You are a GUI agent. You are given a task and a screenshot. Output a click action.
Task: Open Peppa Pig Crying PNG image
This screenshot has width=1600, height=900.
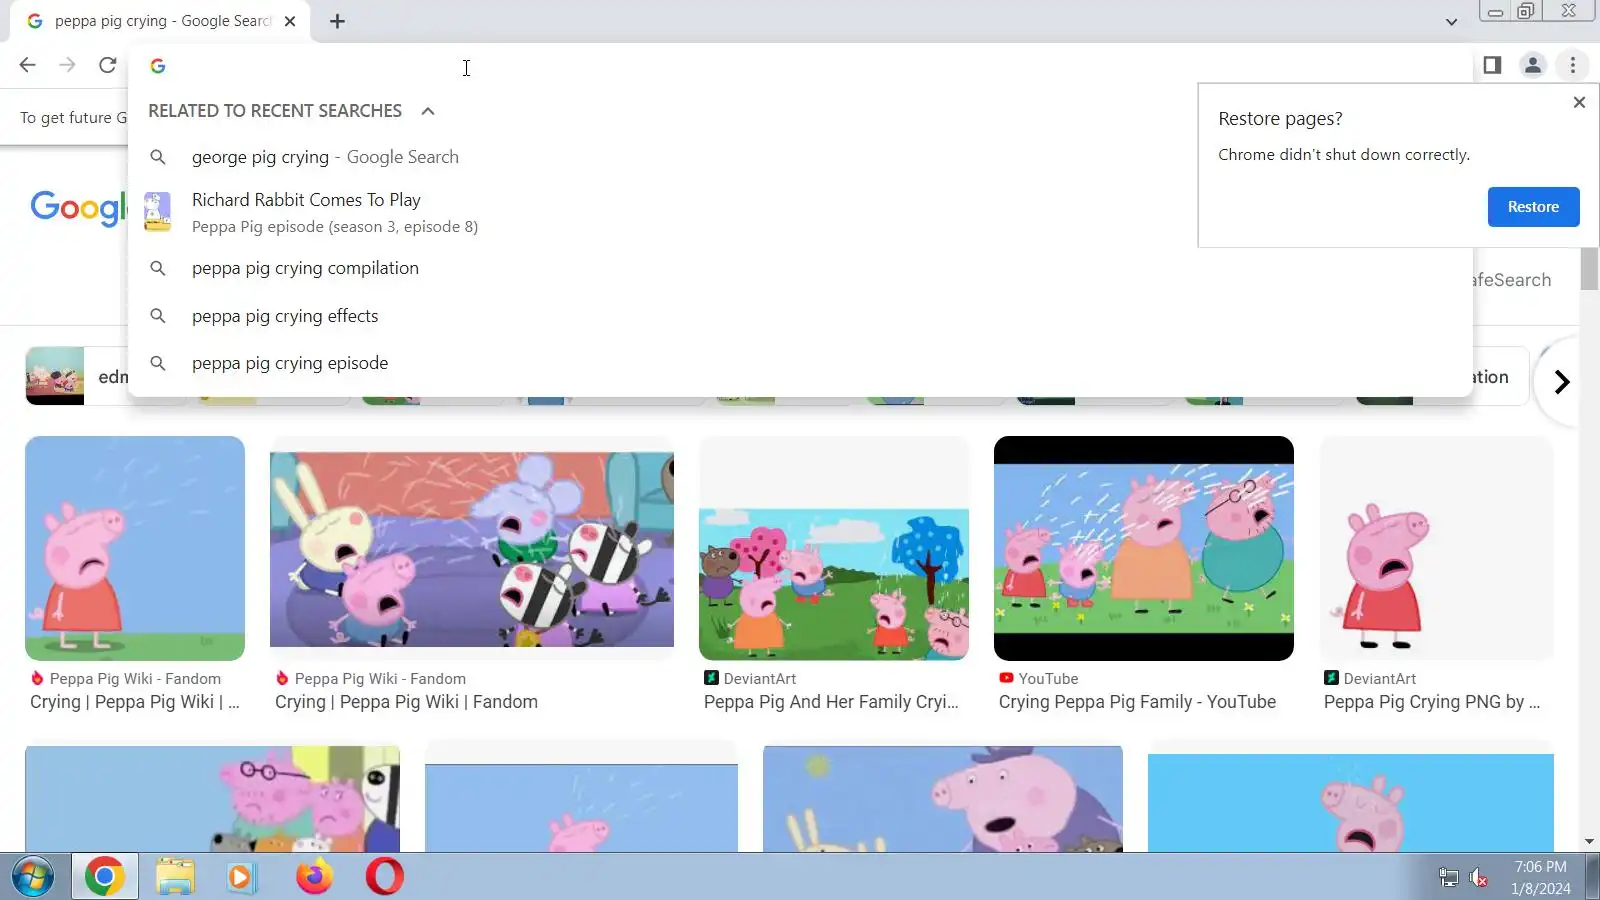pyautogui.click(x=1437, y=548)
